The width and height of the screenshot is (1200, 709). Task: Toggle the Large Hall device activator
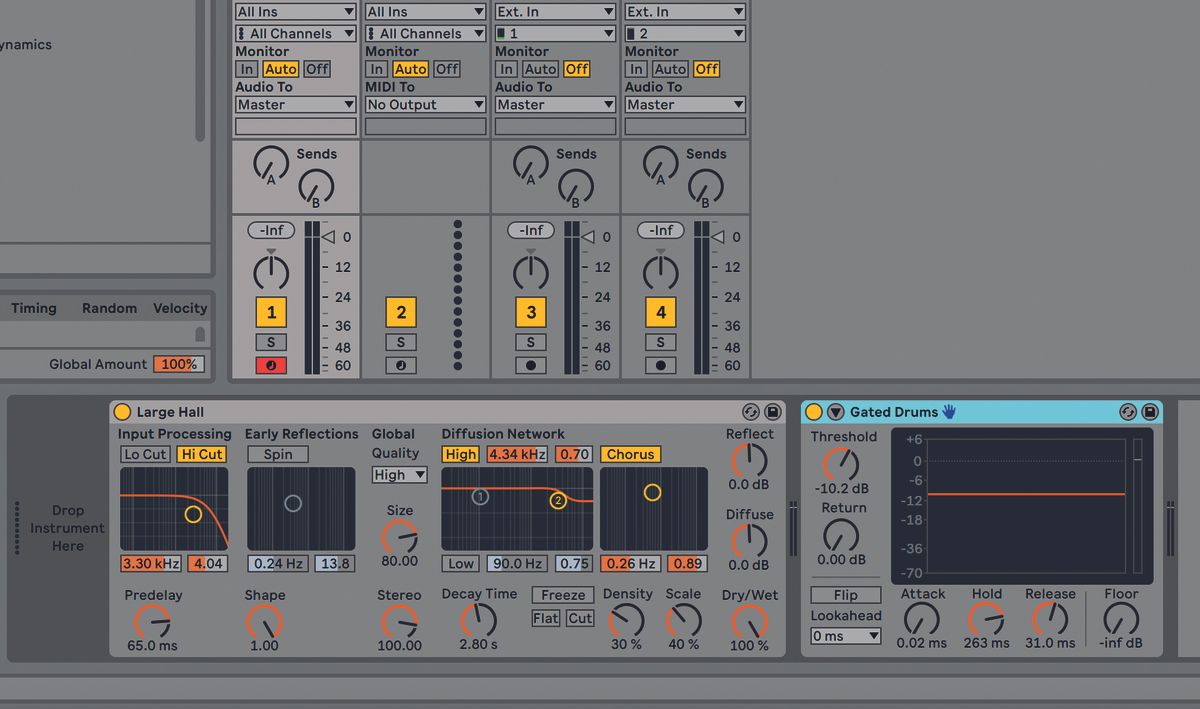coord(122,411)
